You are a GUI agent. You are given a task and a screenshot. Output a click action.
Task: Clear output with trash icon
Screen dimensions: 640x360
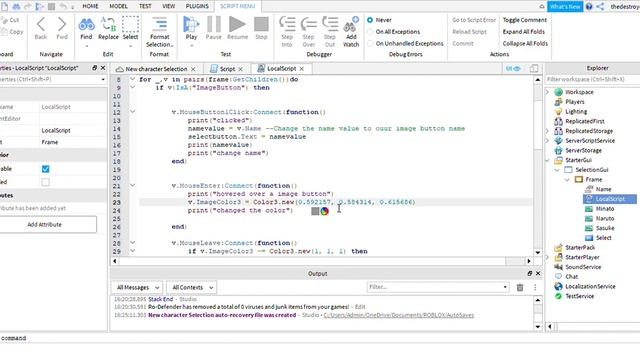(x=520, y=287)
